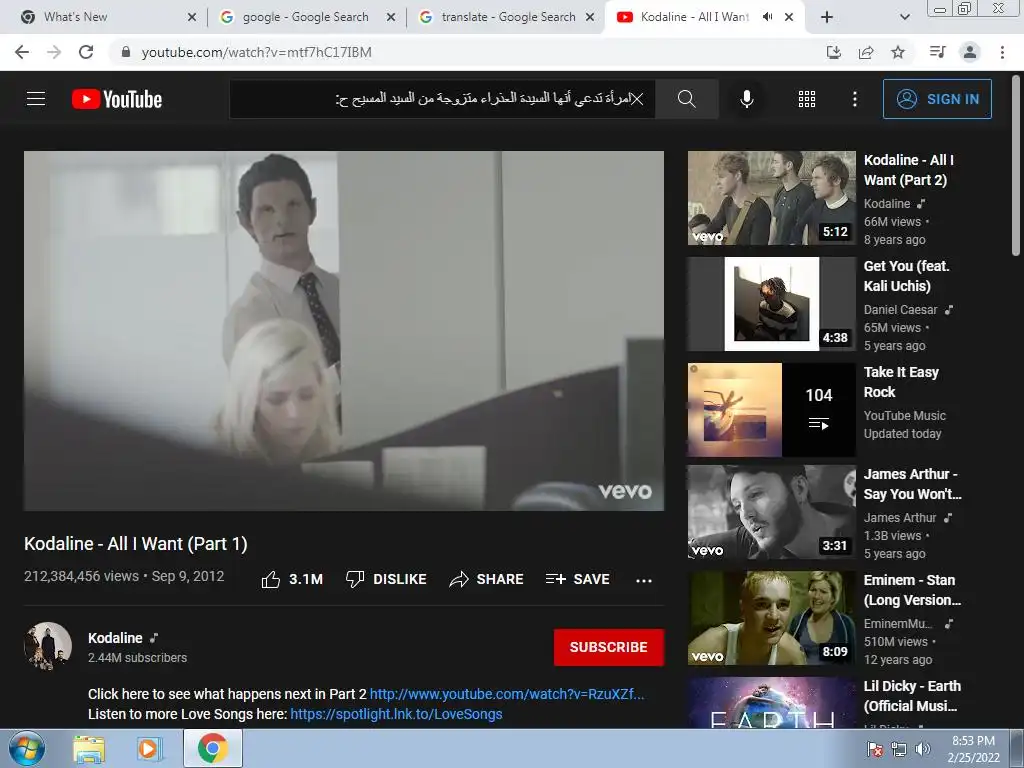
Task: Go to YouTube home via logo
Action: tap(117, 99)
